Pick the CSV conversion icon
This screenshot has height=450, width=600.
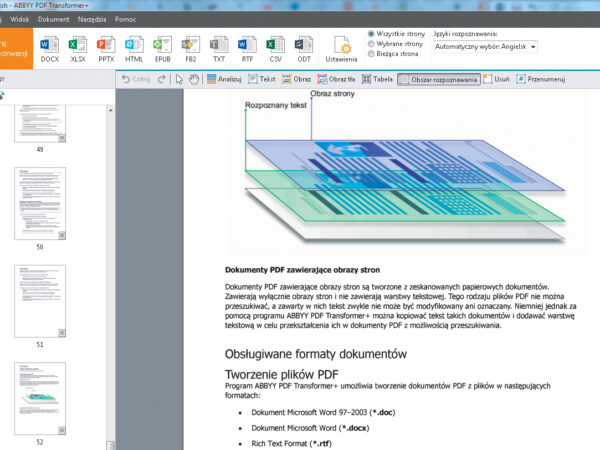click(275, 49)
